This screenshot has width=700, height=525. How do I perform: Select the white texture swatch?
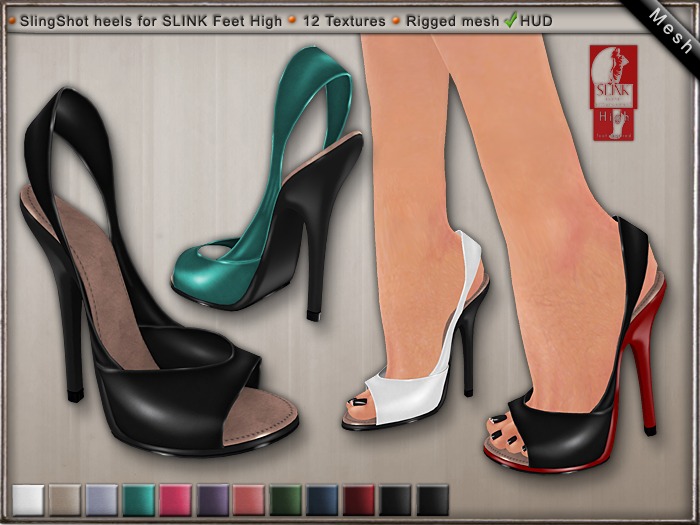[x=28, y=500]
